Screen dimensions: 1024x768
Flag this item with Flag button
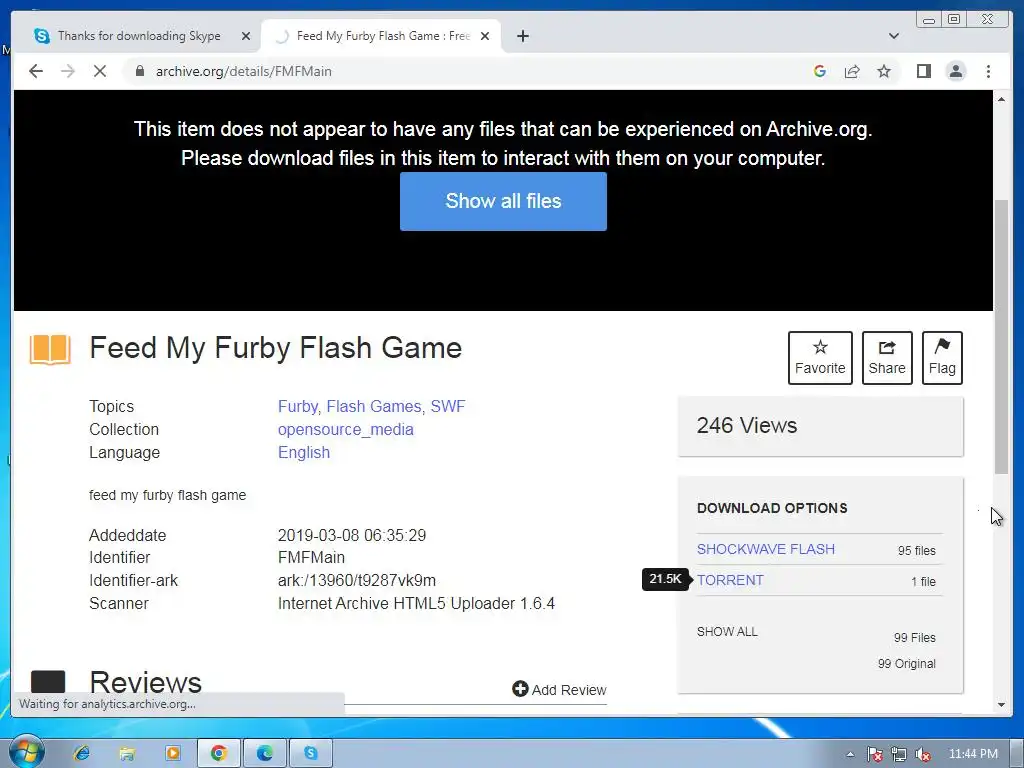(x=942, y=358)
